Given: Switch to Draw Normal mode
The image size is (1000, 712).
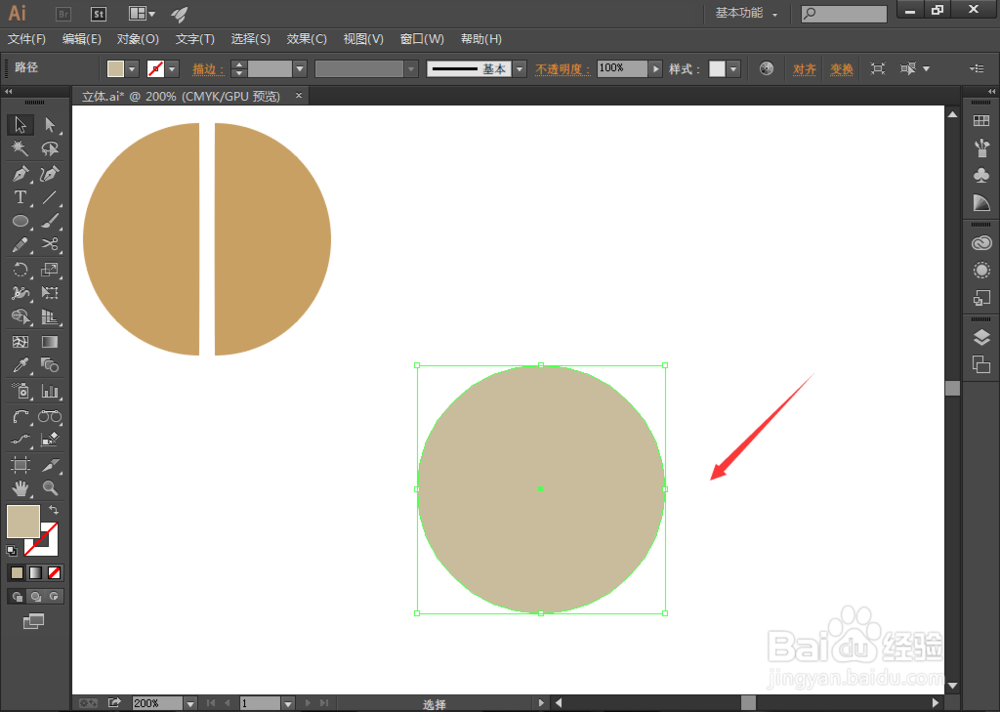Looking at the screenshot, I should [17, 597].
